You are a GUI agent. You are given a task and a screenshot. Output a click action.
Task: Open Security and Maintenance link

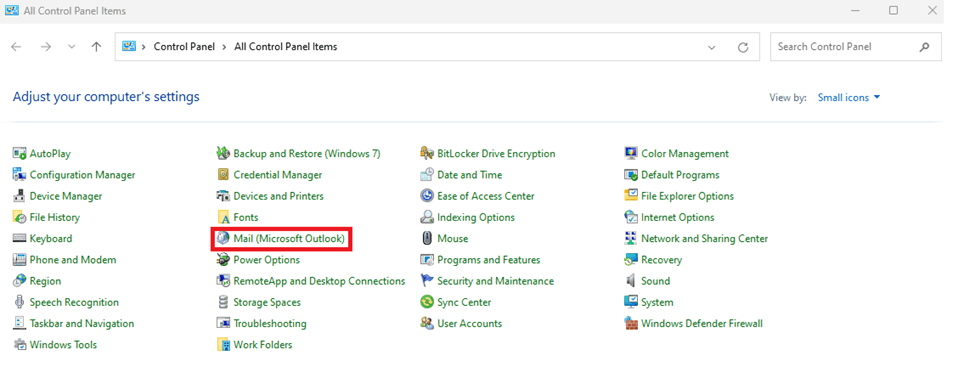click(496, 281)
